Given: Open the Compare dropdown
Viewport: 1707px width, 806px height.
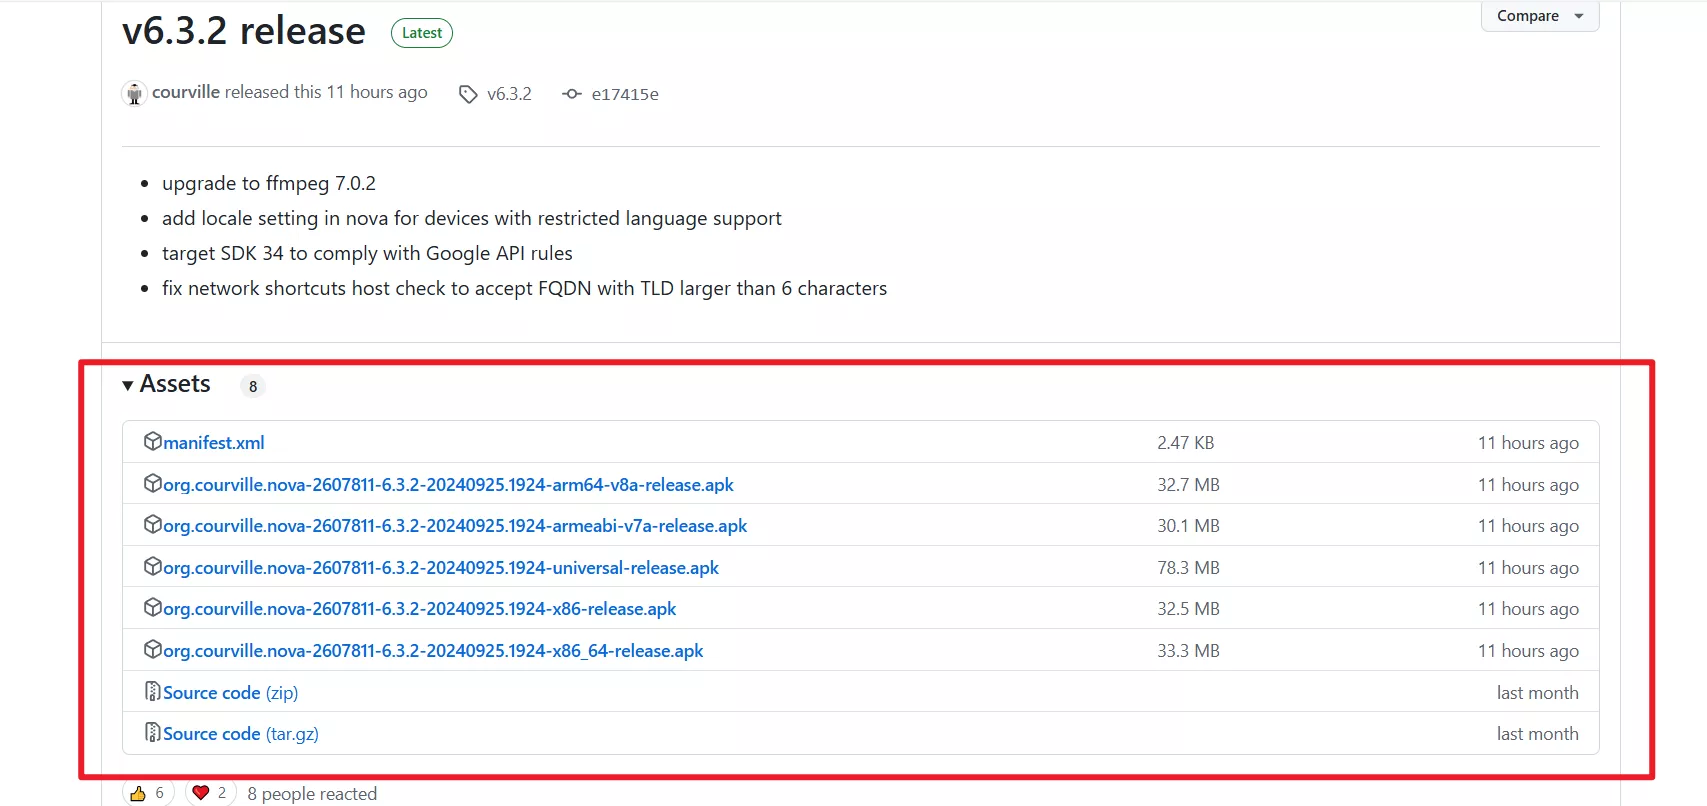Looking at the screenshot, I should tap(1540, 16).
